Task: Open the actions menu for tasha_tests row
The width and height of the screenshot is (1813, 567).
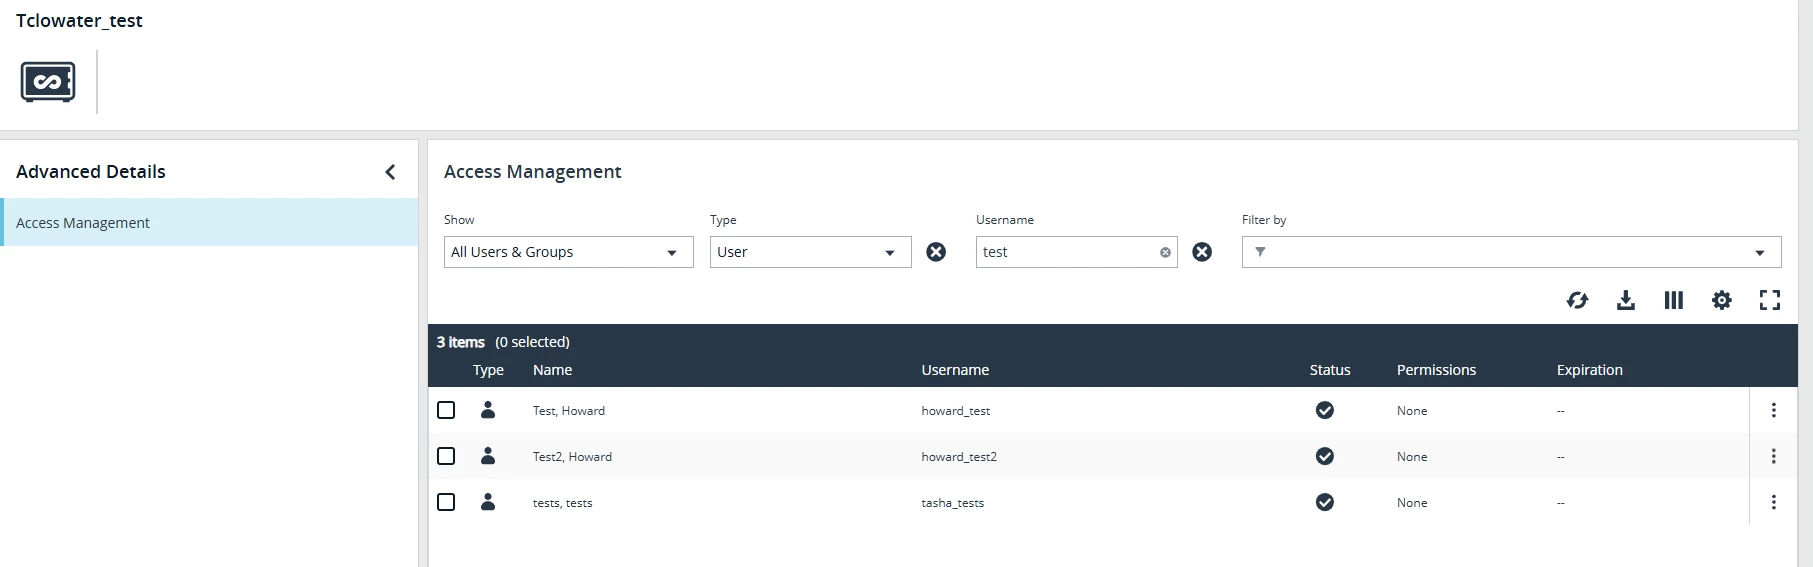Action: point(1774,502)
